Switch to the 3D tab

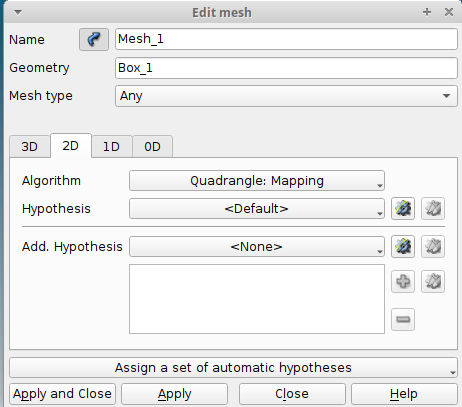point(30,147)
